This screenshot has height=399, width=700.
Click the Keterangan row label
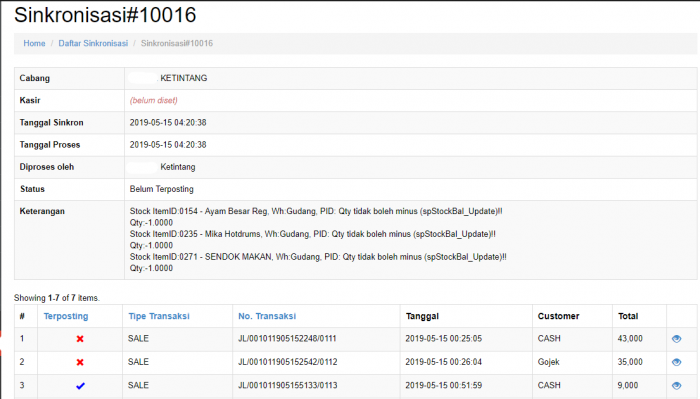click(42, 211)
